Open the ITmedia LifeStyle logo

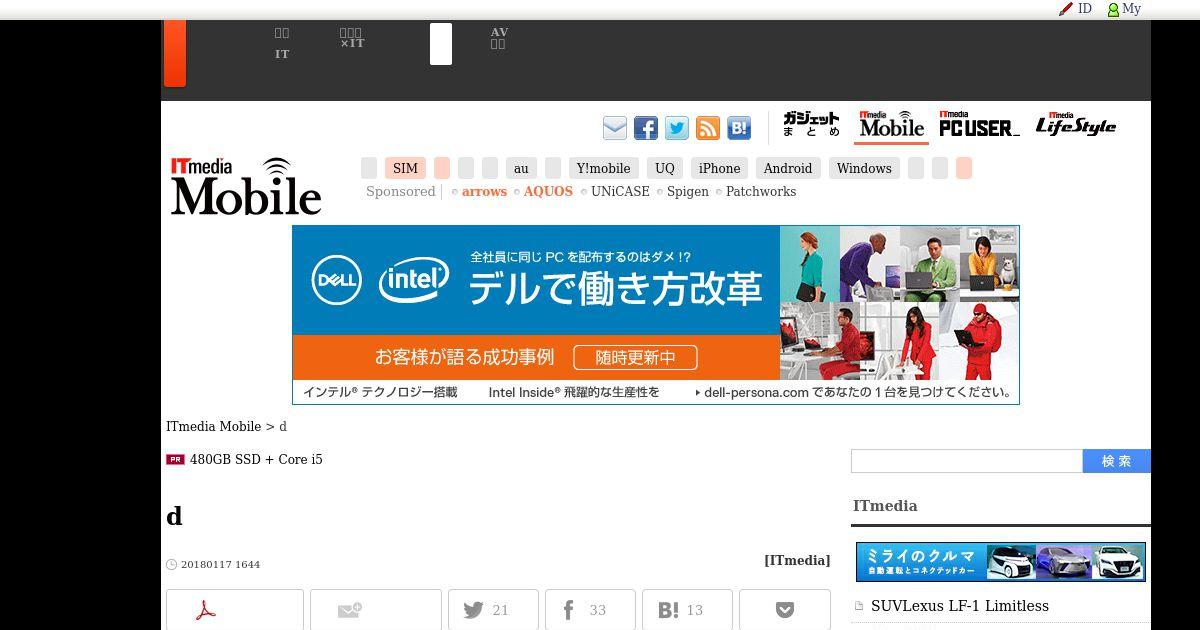pos(1076,125)
